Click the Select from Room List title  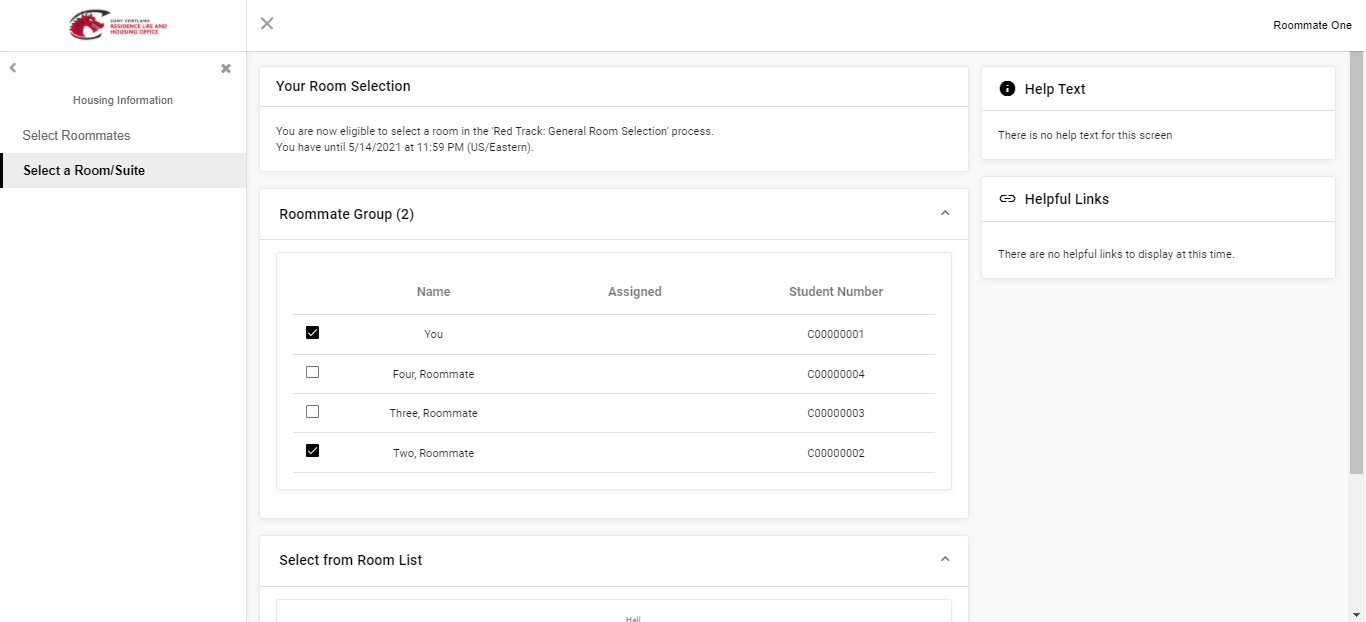tap(350, 560)
